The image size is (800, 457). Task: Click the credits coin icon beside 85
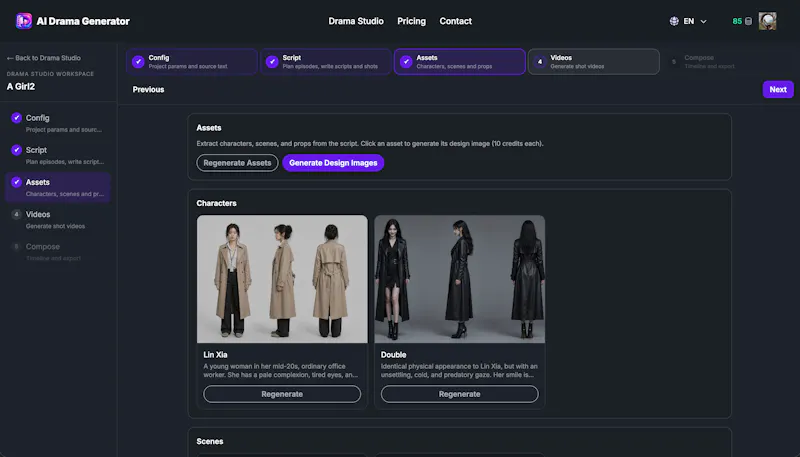click(x=748, y=21)
